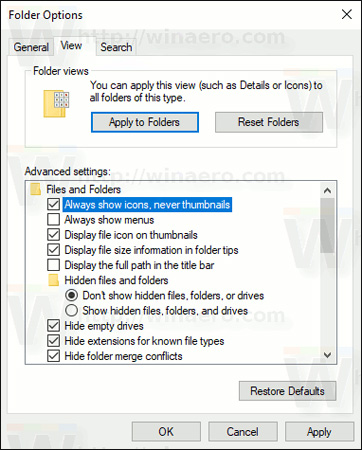Click the Hidden files and folders icon

coord(53,280)
